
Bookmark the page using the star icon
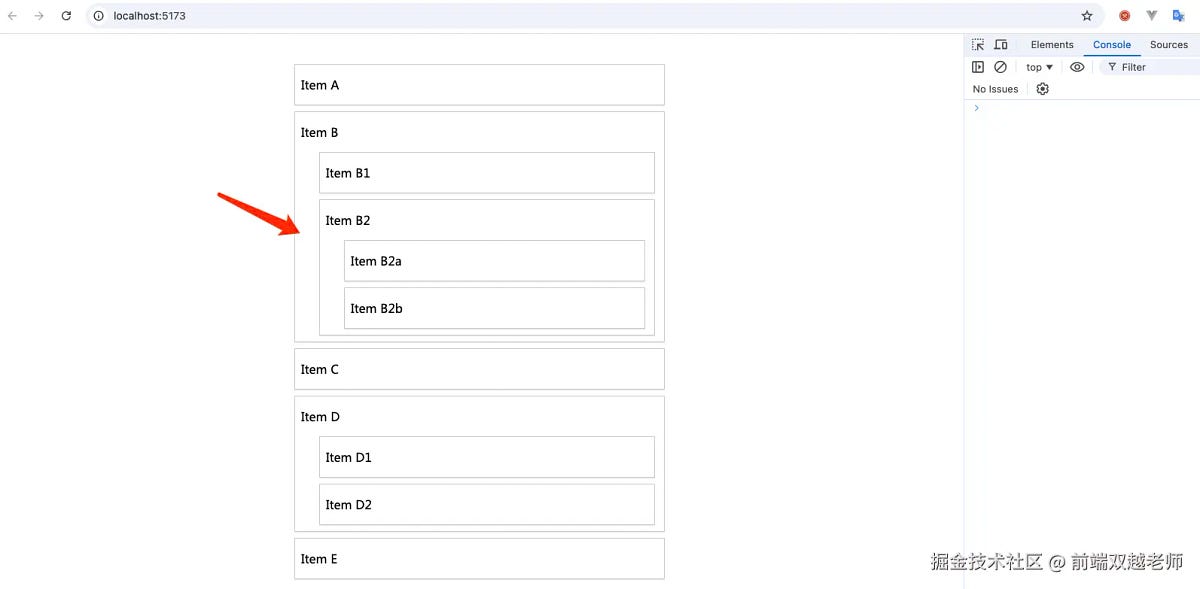coord(1087,16)
